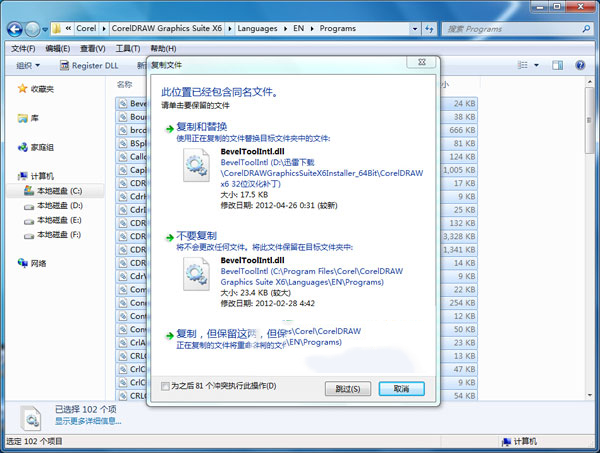Enable 为之后 81 个冲突执行此操作 checkbox
This screenshot has width=600, height=453.
pyautogui.click(x=165, y=386)
